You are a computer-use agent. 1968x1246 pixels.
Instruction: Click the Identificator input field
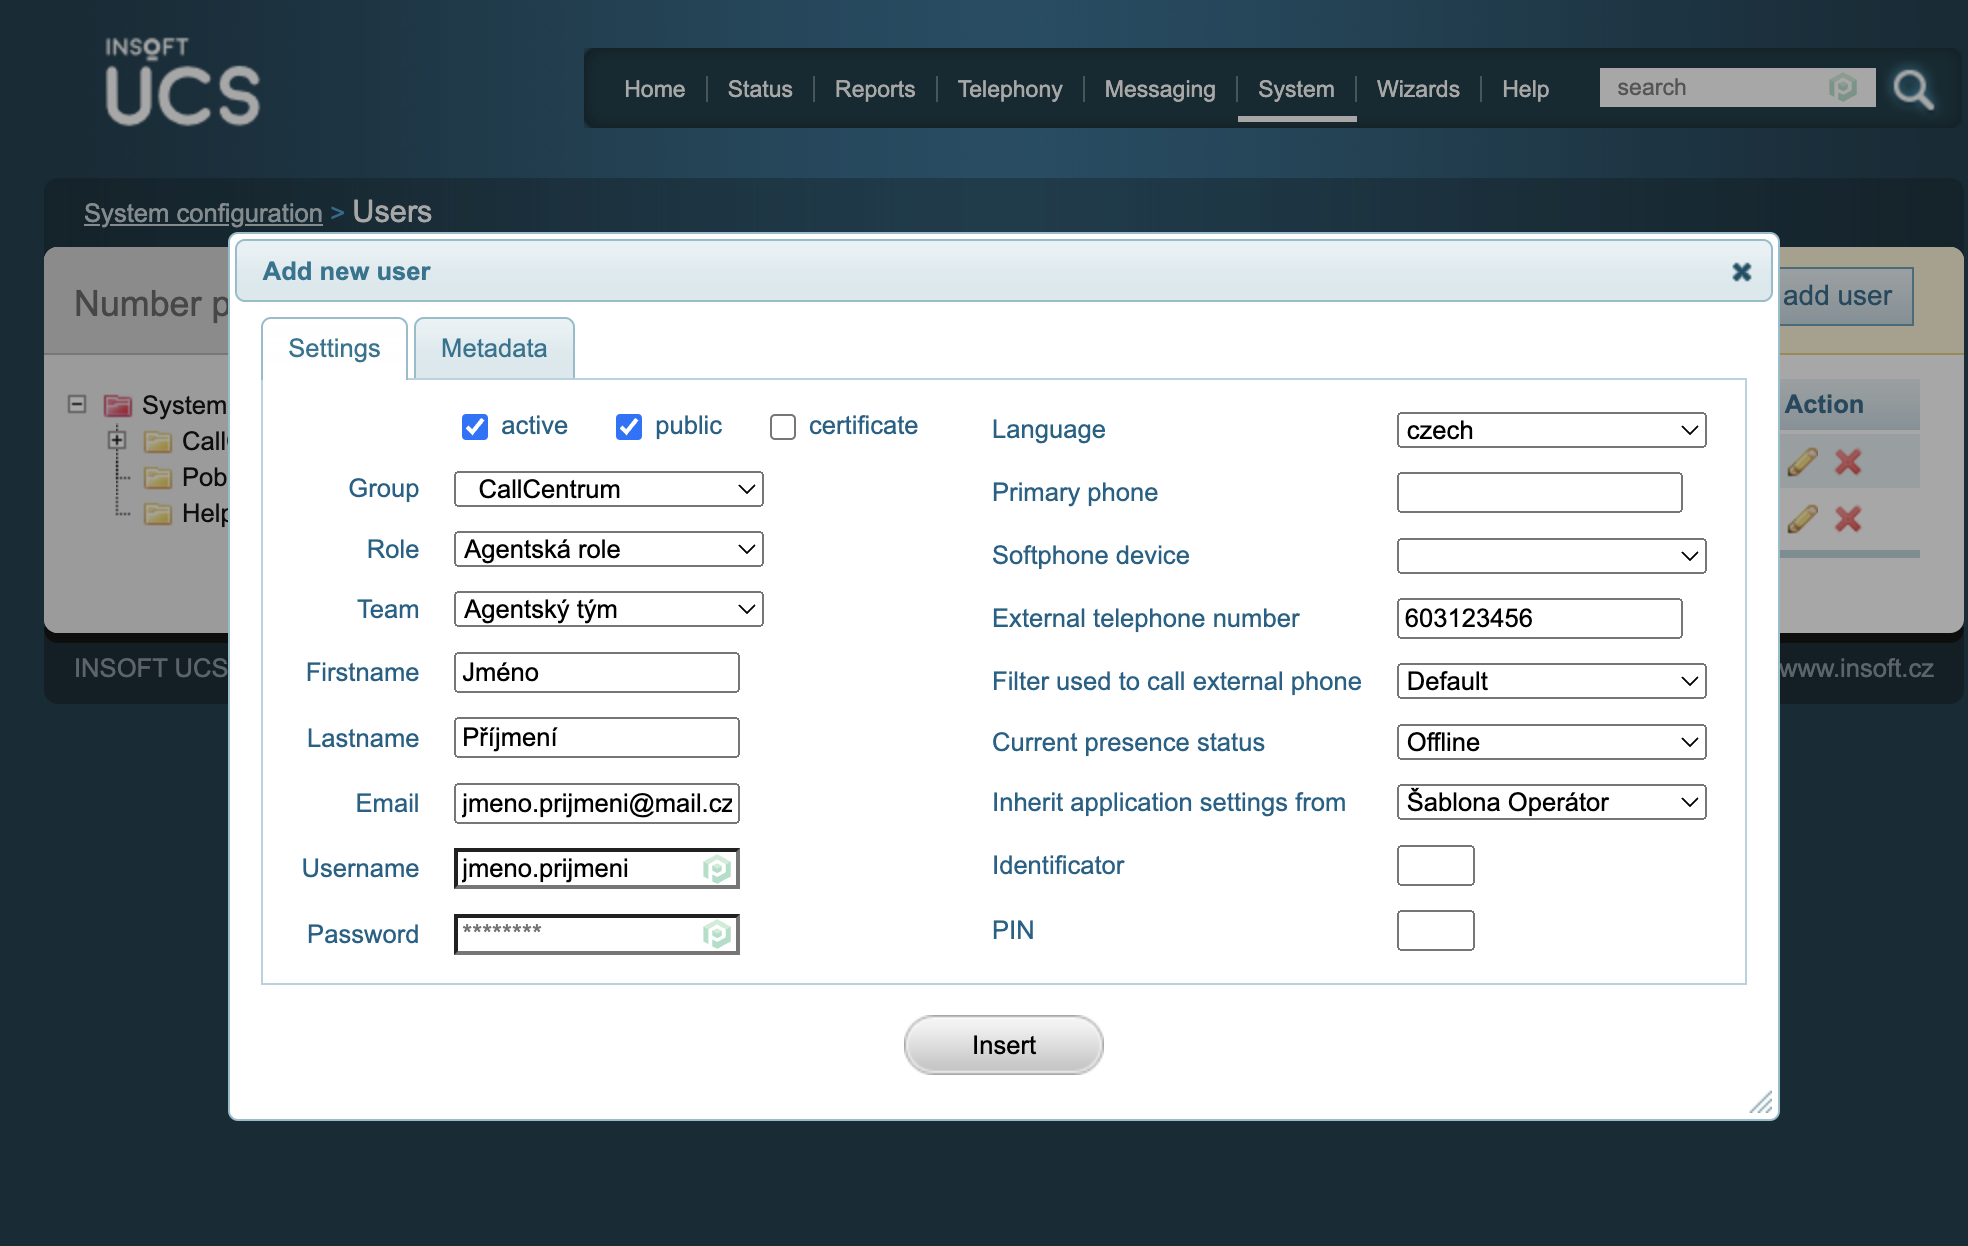click(1435, 865)
